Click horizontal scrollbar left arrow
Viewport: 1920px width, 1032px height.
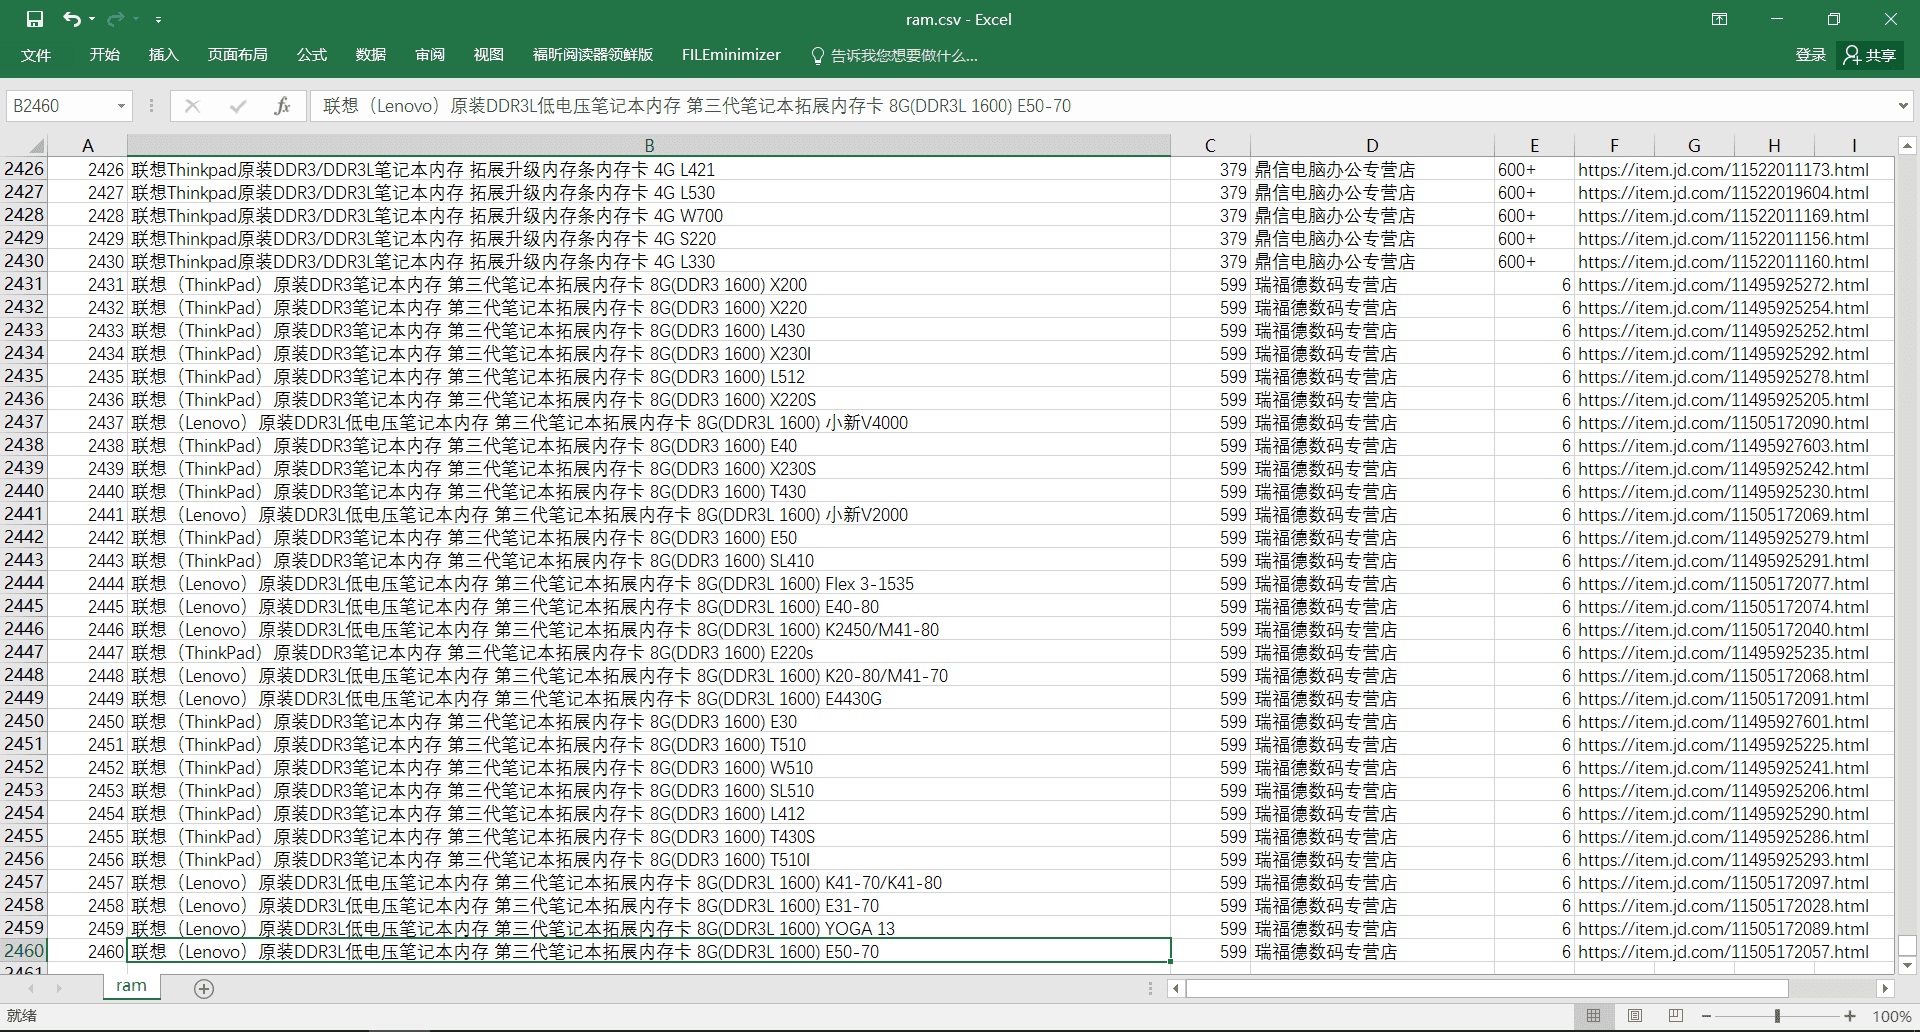(x=1177, y=988)
